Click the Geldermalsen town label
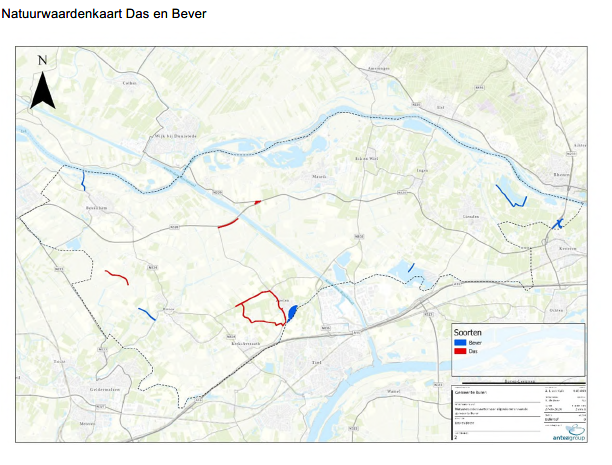 105,389
